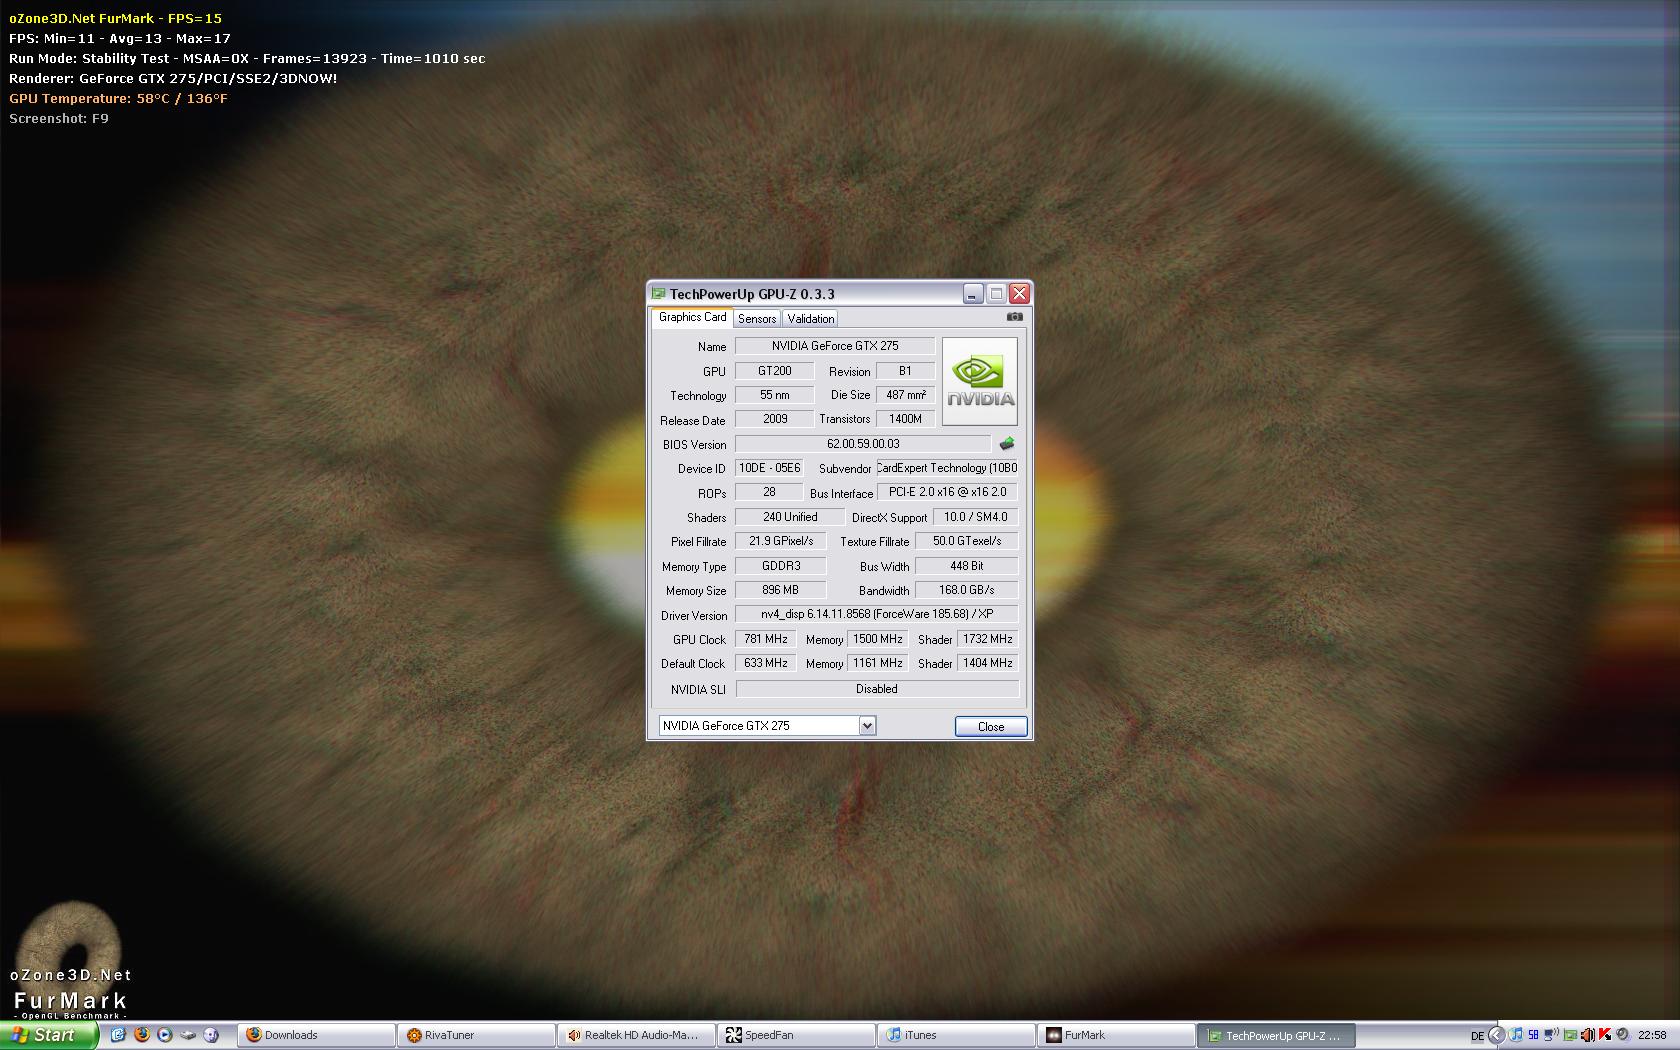This screenshot has width=1680, height=1050.
Task: Click the Bandwidth 168.0 GB/s value
Action: pyautogui.click(x=966, y=590)
